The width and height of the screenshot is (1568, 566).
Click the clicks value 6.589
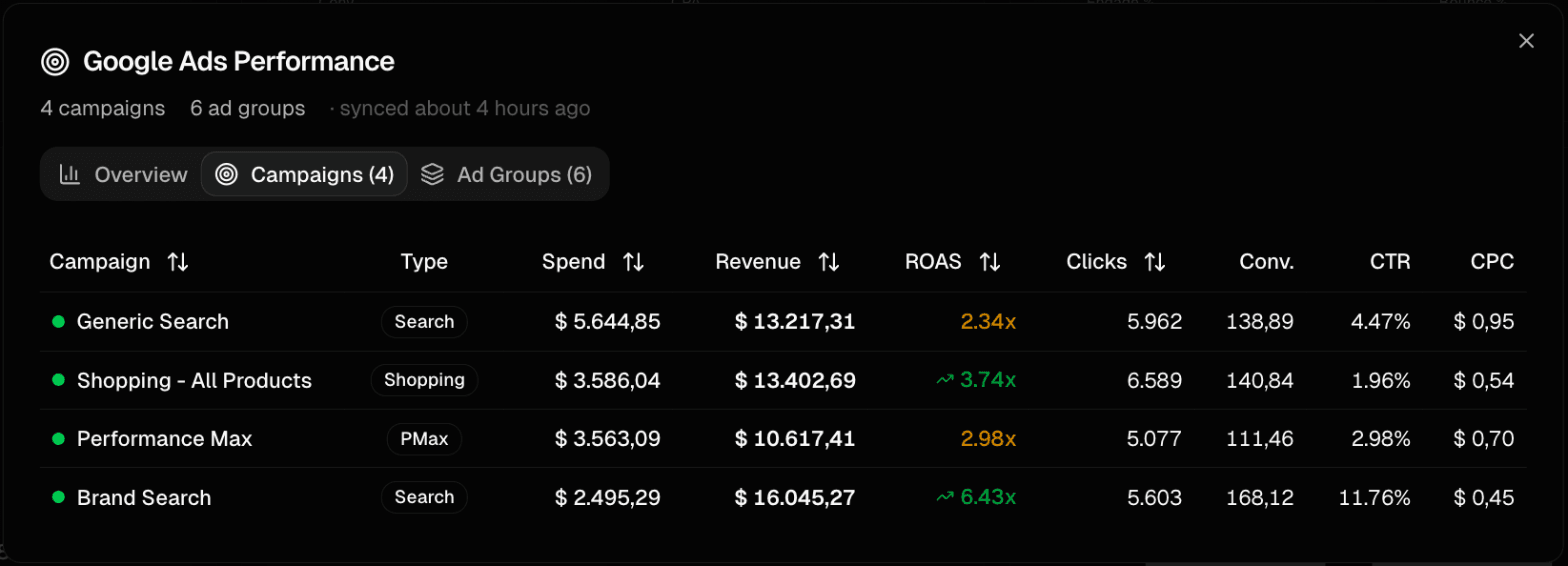click(1154, 380)
